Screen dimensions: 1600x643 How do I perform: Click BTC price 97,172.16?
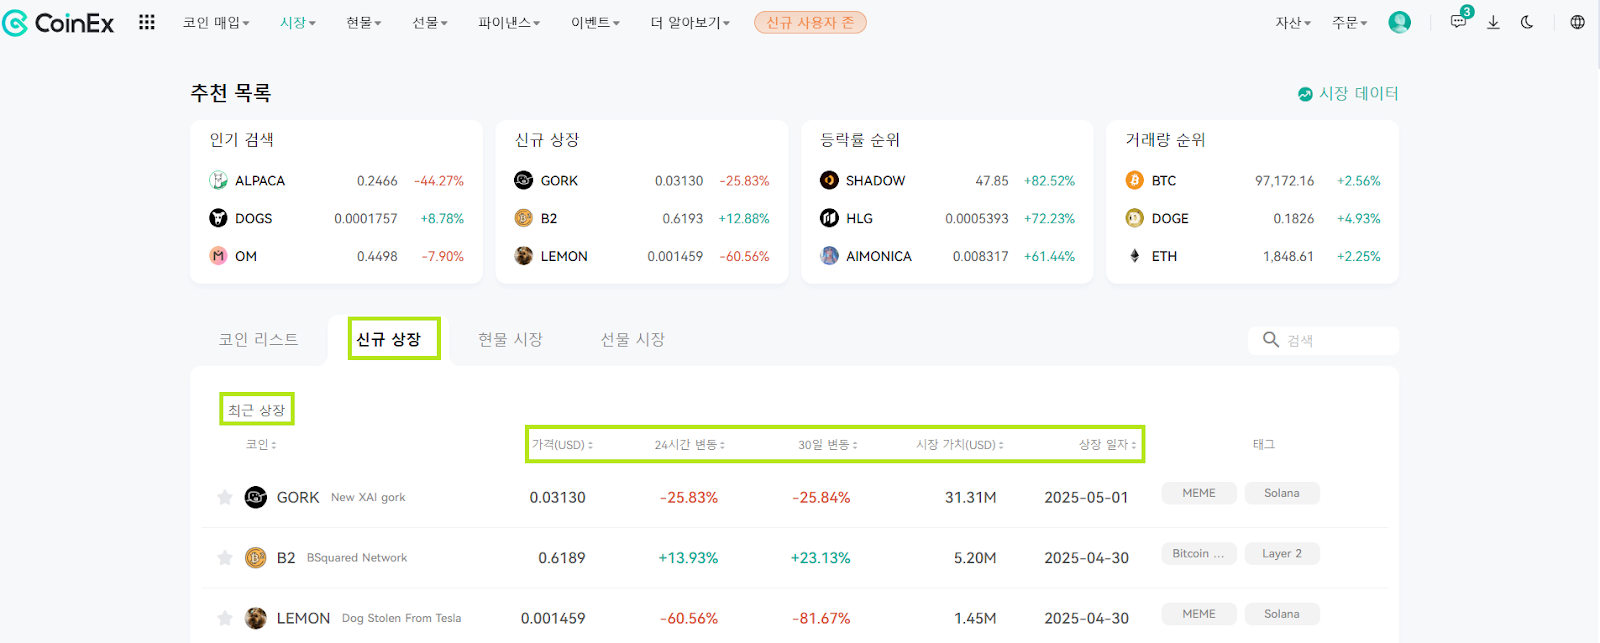1284,181
